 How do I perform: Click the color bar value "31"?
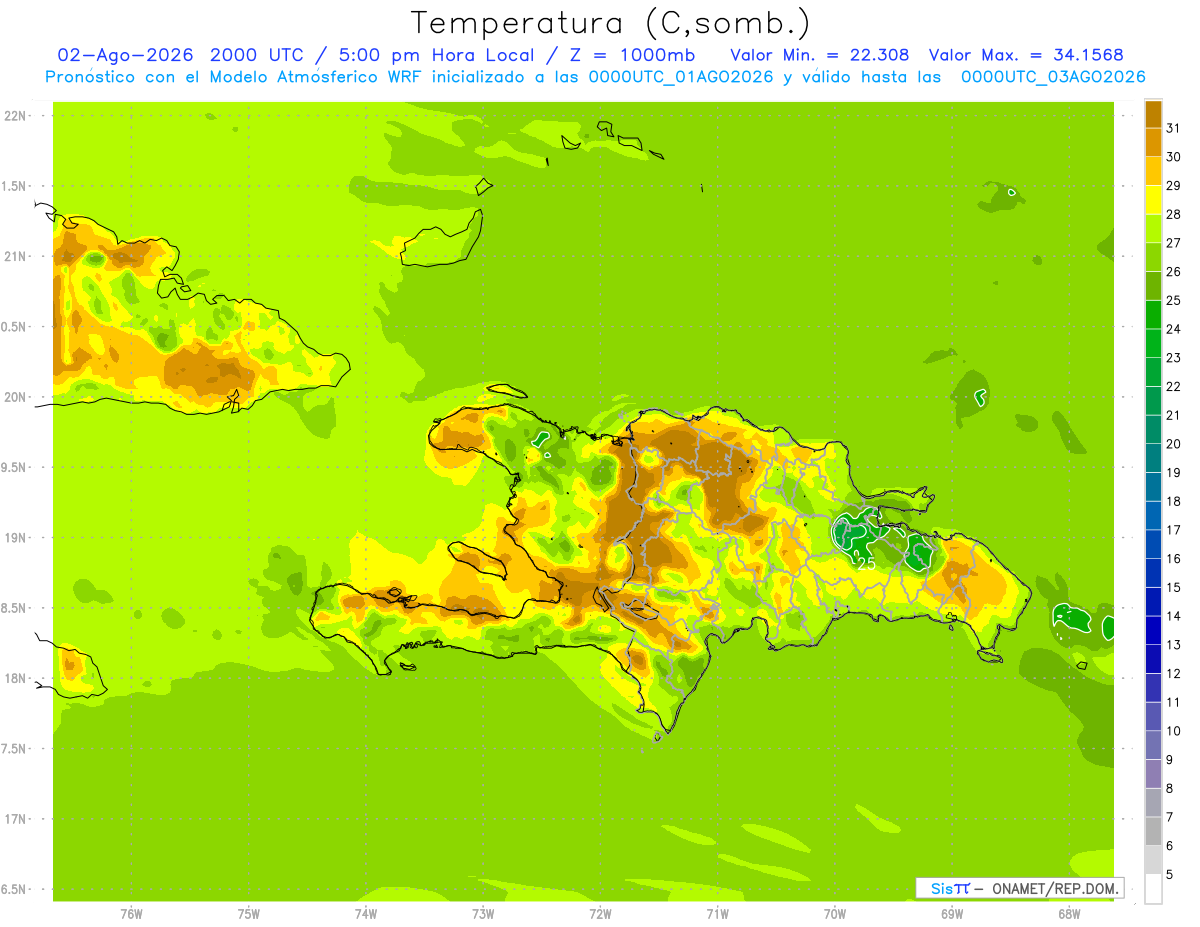point(1173,127)
